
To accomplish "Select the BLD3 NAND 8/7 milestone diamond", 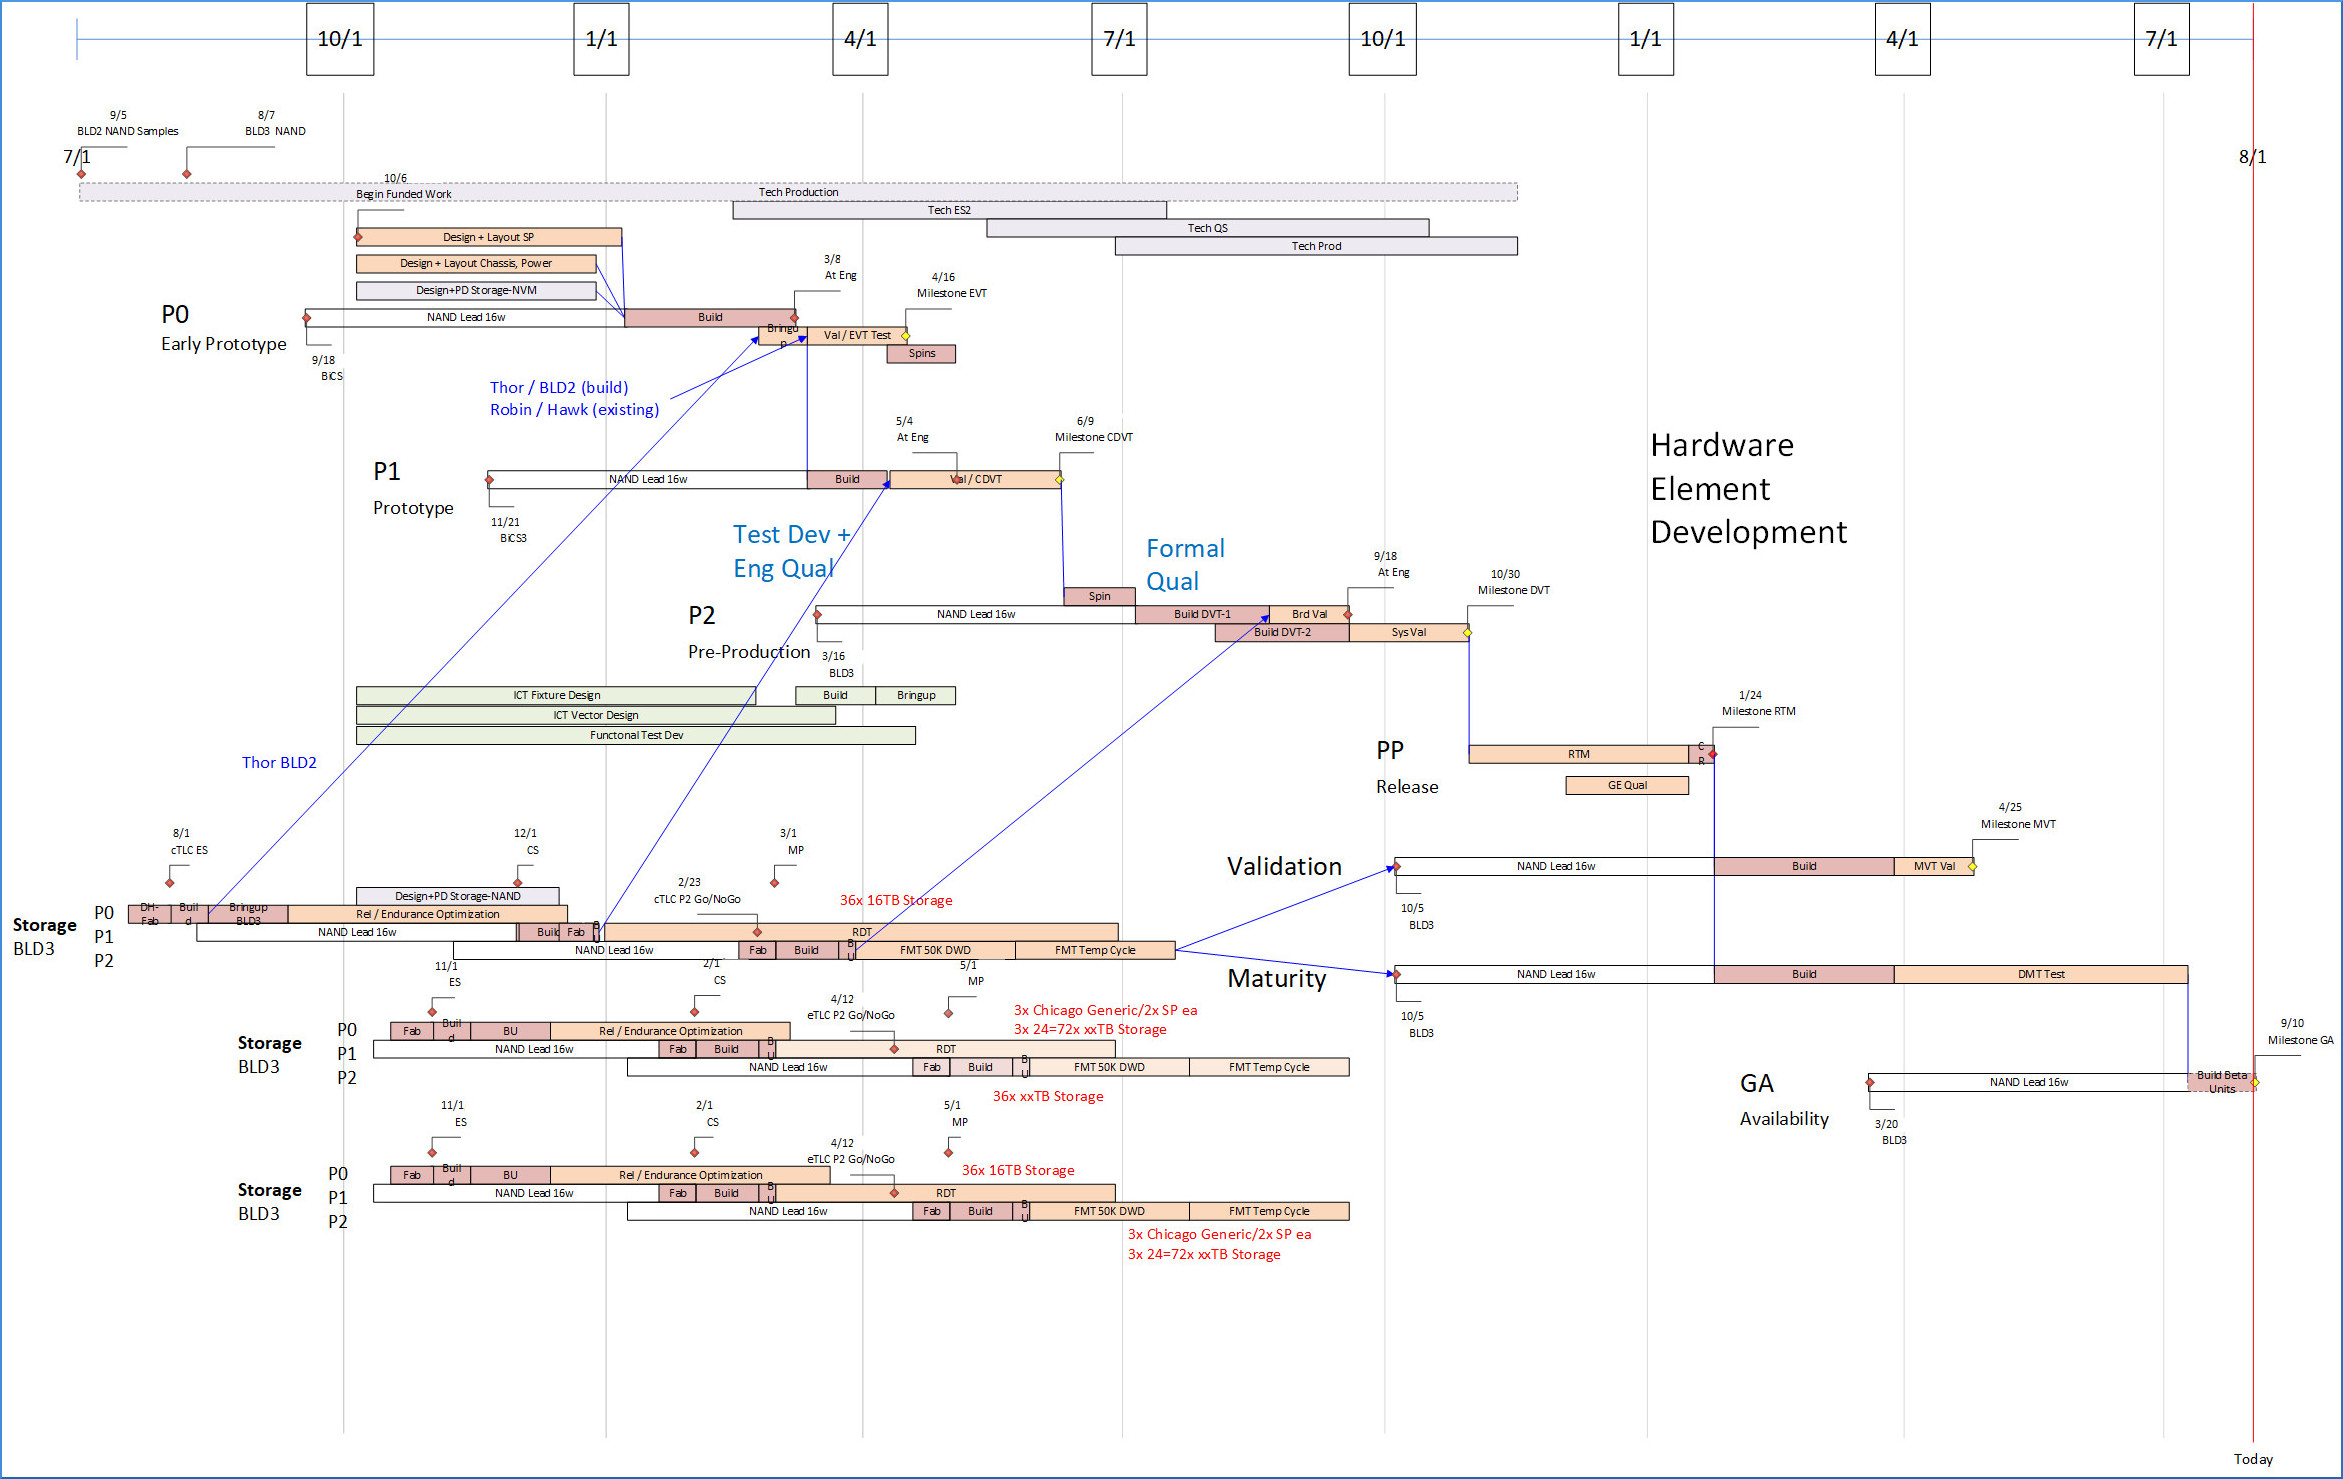I will [x=187, y=174].
